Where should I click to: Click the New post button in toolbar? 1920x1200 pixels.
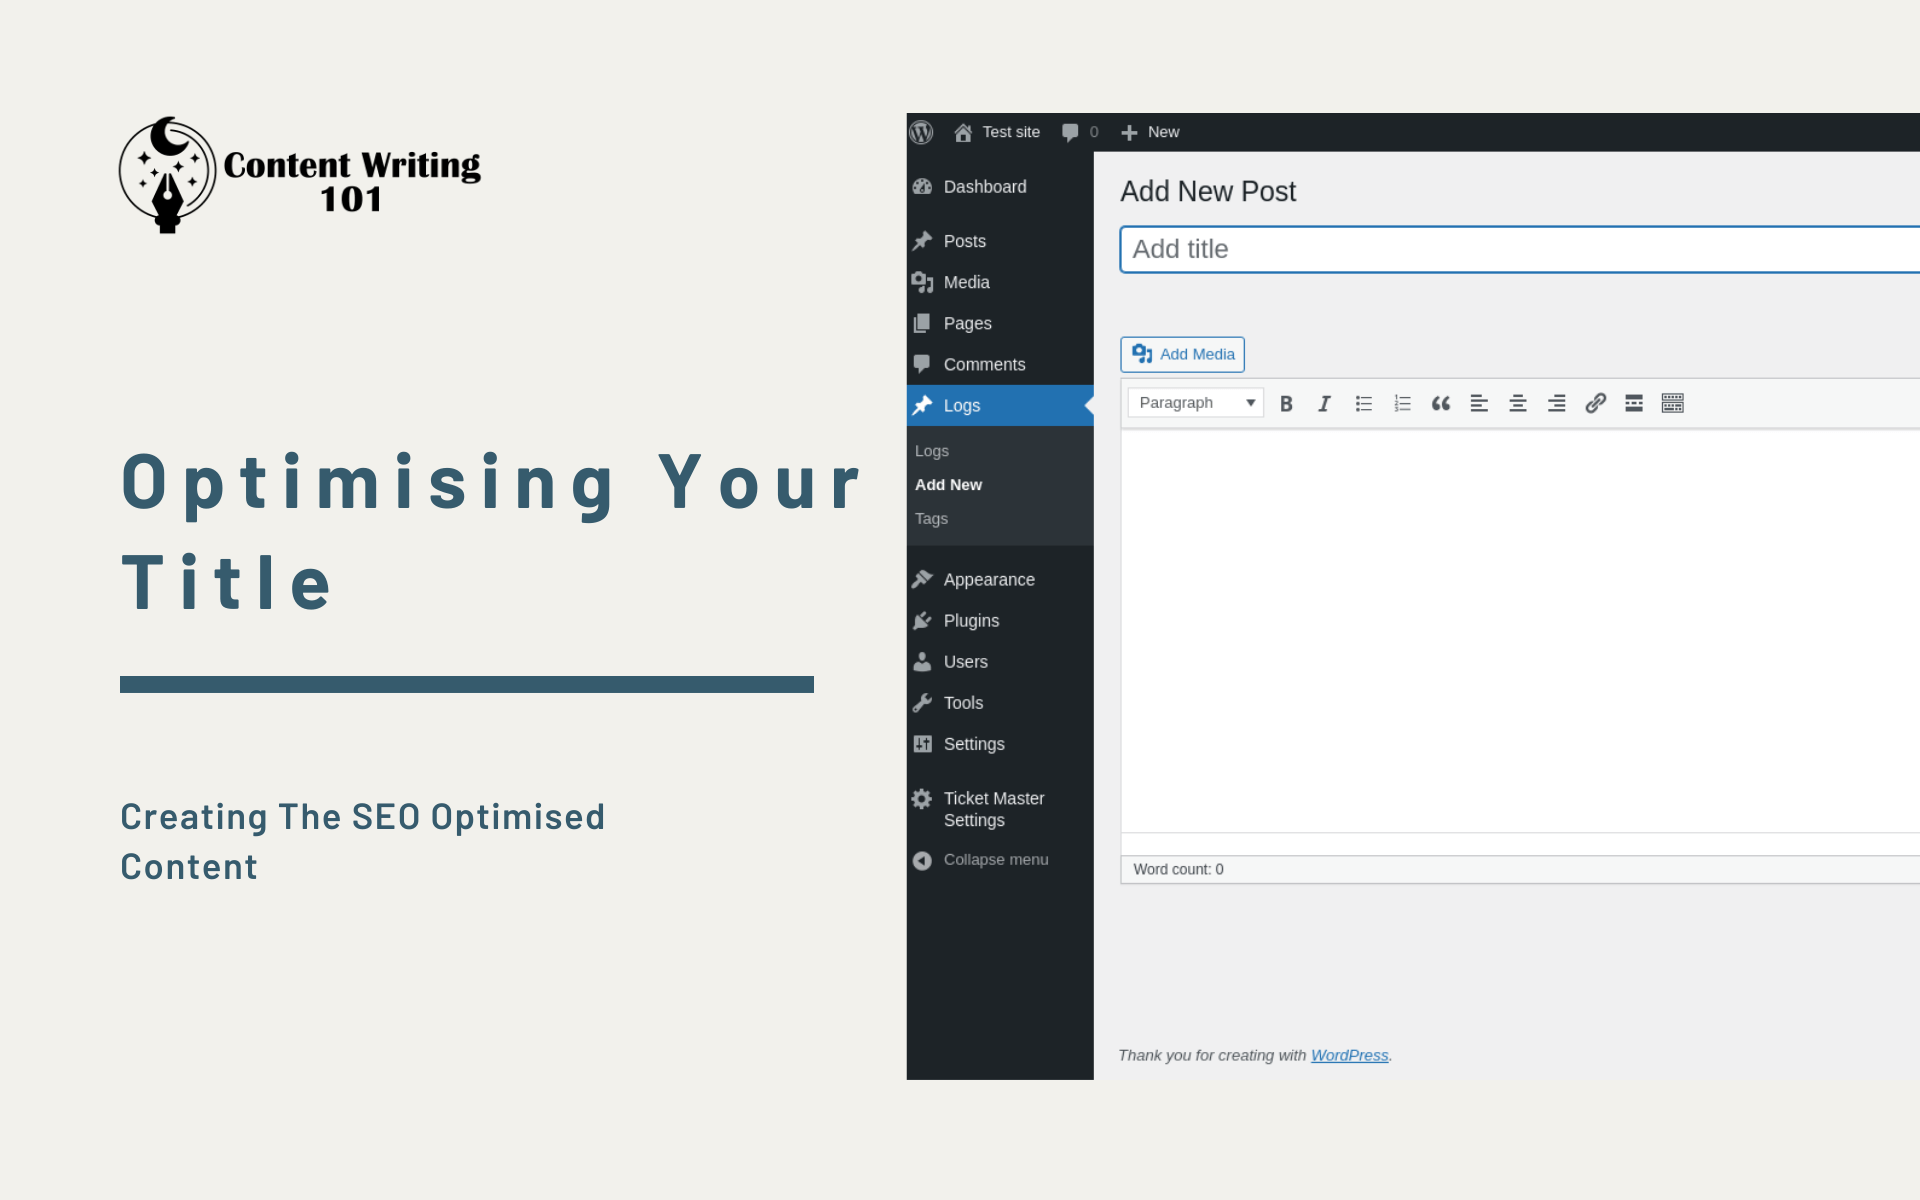tap(1151, 131)
